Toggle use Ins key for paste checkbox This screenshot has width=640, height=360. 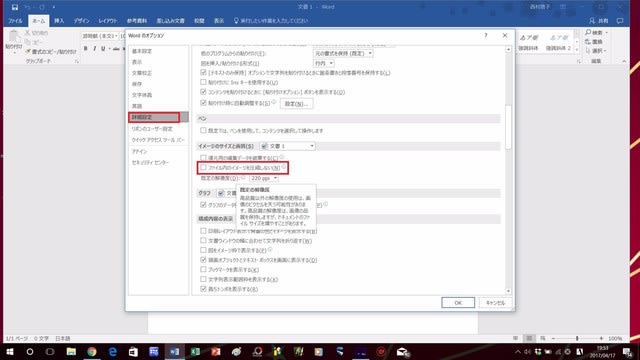203,82
